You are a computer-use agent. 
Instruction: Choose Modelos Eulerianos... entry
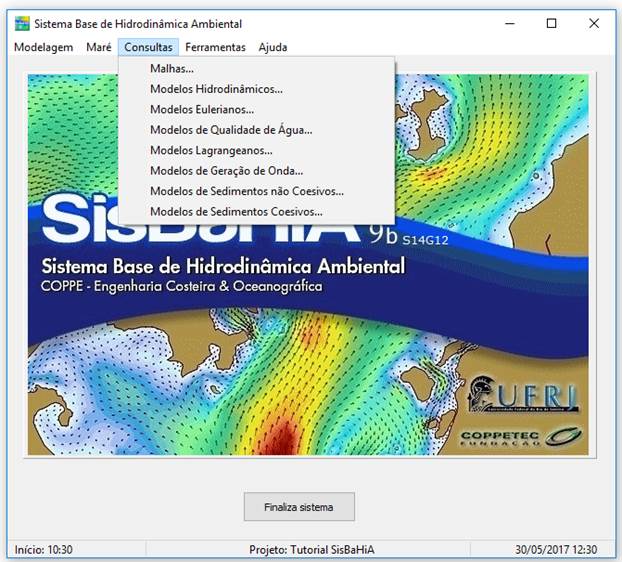pyautogui.click(x=256, y=109)
